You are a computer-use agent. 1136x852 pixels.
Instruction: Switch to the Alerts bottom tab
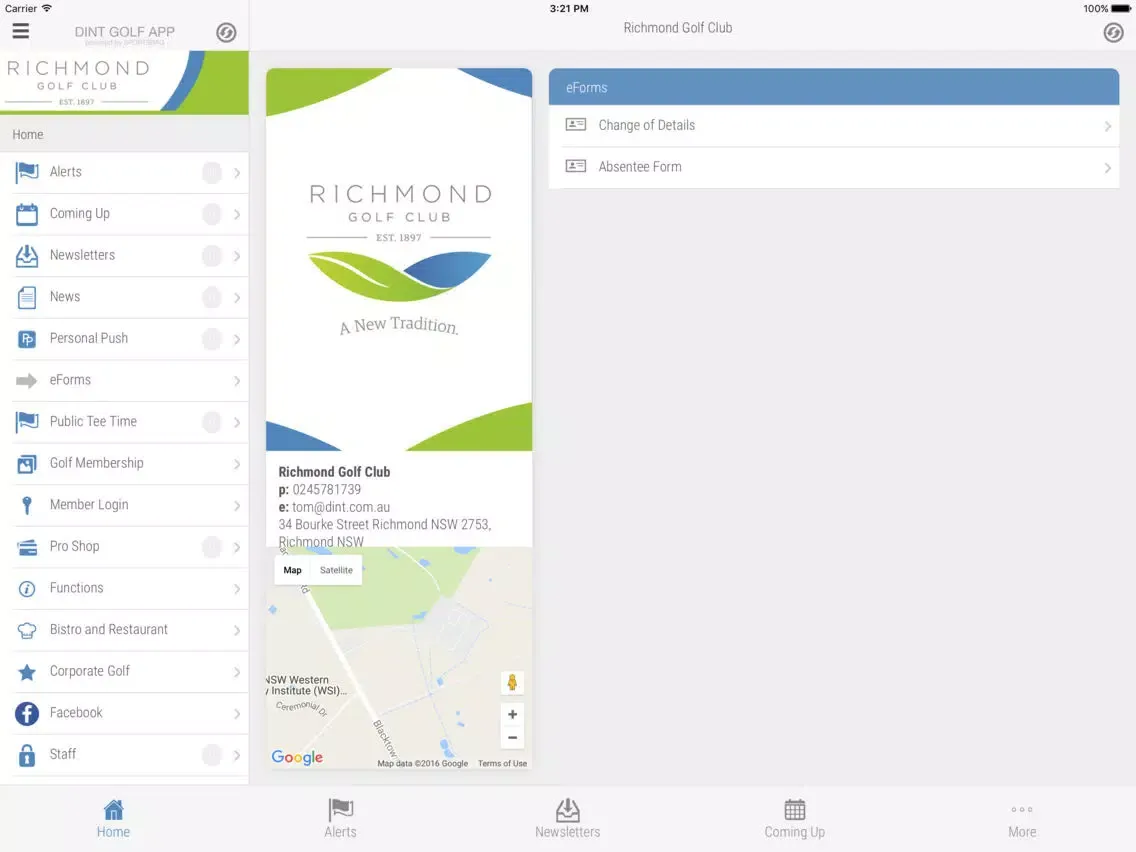pos(341,819)
